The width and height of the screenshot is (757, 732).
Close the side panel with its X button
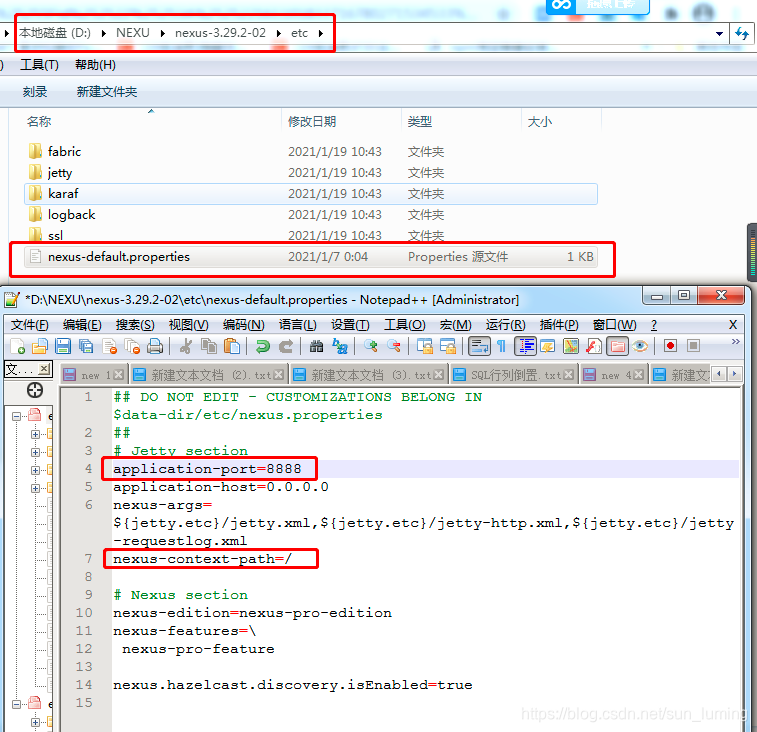point(44,369)
